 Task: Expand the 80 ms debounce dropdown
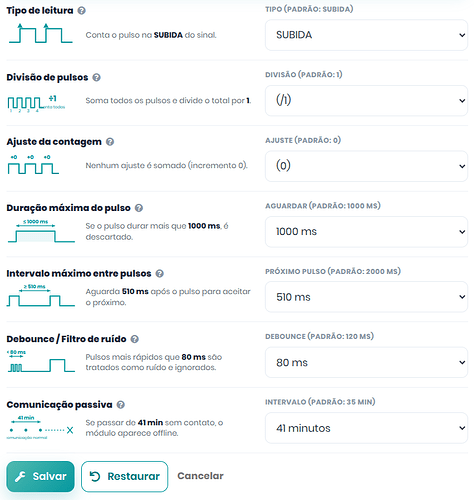tap(366, 362)
